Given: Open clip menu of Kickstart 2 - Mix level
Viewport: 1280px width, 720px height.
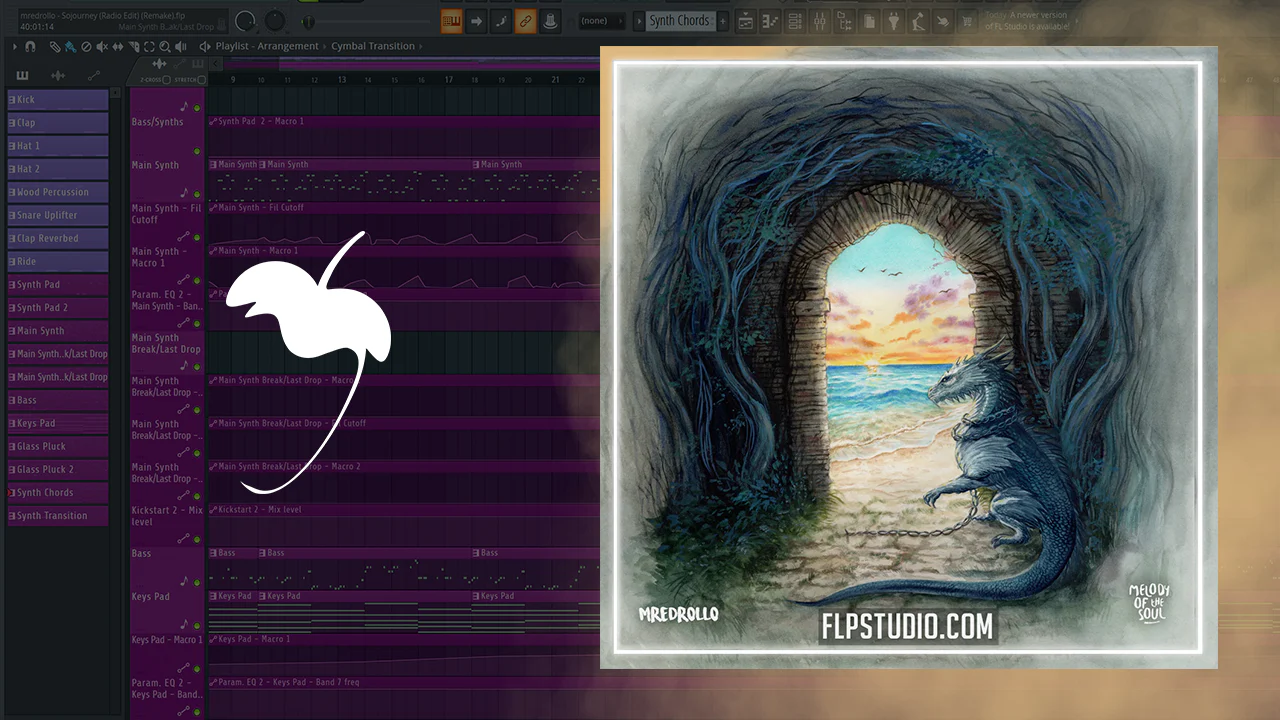Looking at the screenshot, I should [x=213, y=509].
